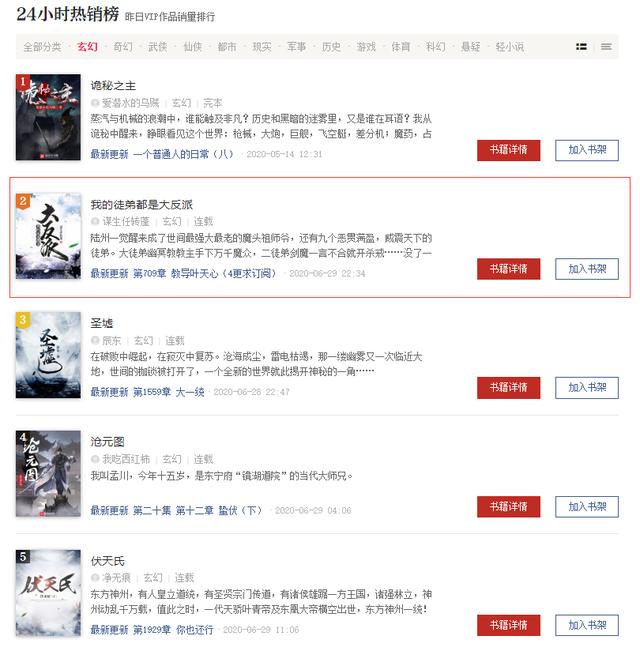Select the 轻小说 category tab
Screen dimensions: 640x651
[509, 46]
